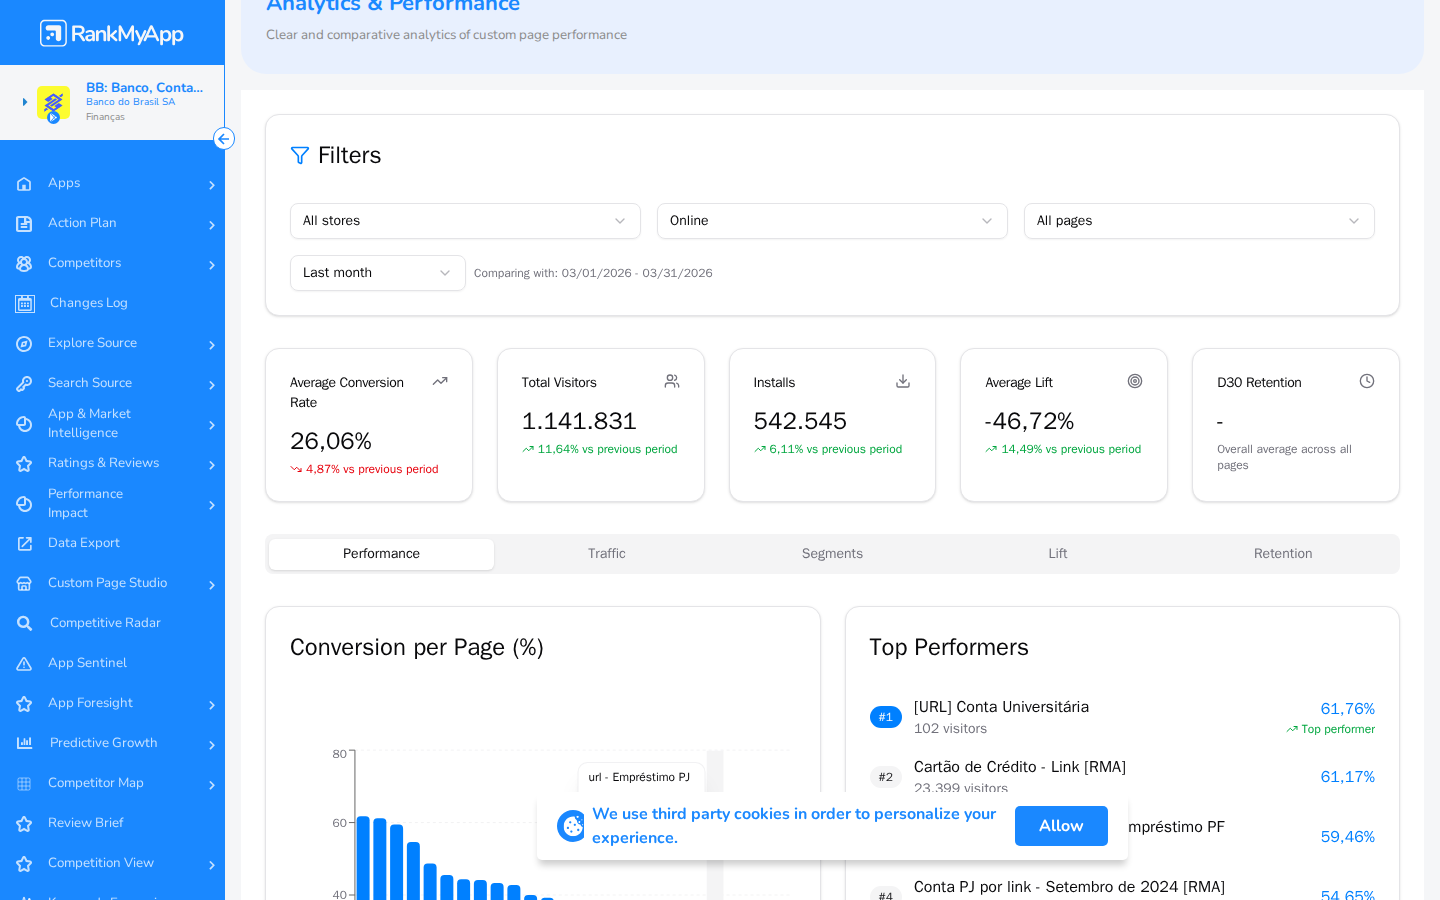Click the App Sentinel warning icon
The width and height of the screenshot is (1440, 900).
click(x=24, y=663)
